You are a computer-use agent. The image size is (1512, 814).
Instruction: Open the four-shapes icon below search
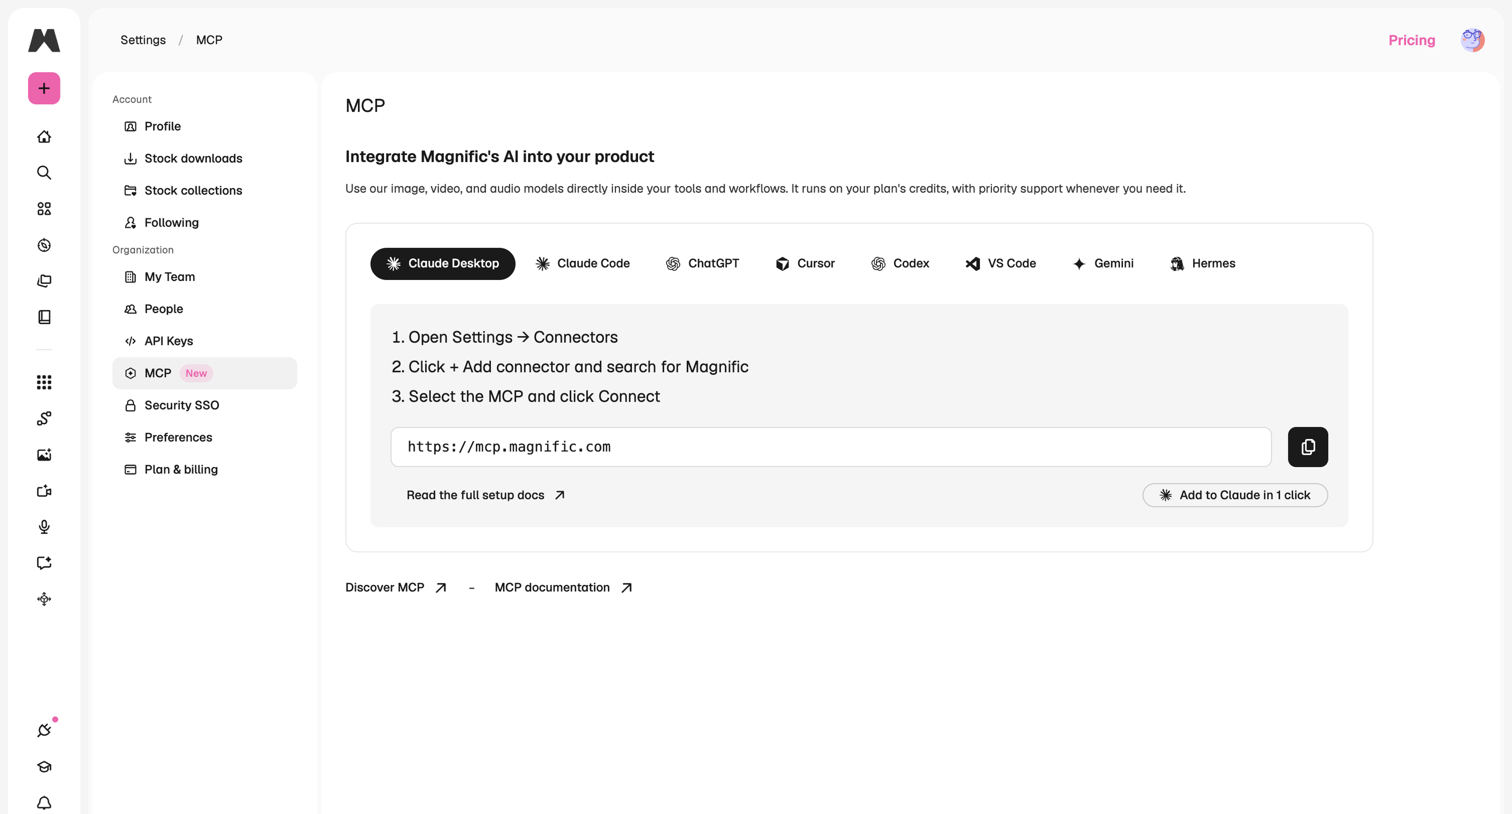(44, 209)
